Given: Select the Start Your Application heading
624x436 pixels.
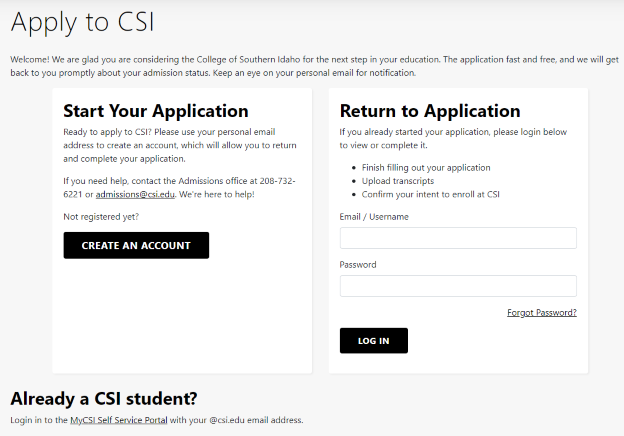Looking at the screenshot, I should pyautogui.click(x=155, y=111).
